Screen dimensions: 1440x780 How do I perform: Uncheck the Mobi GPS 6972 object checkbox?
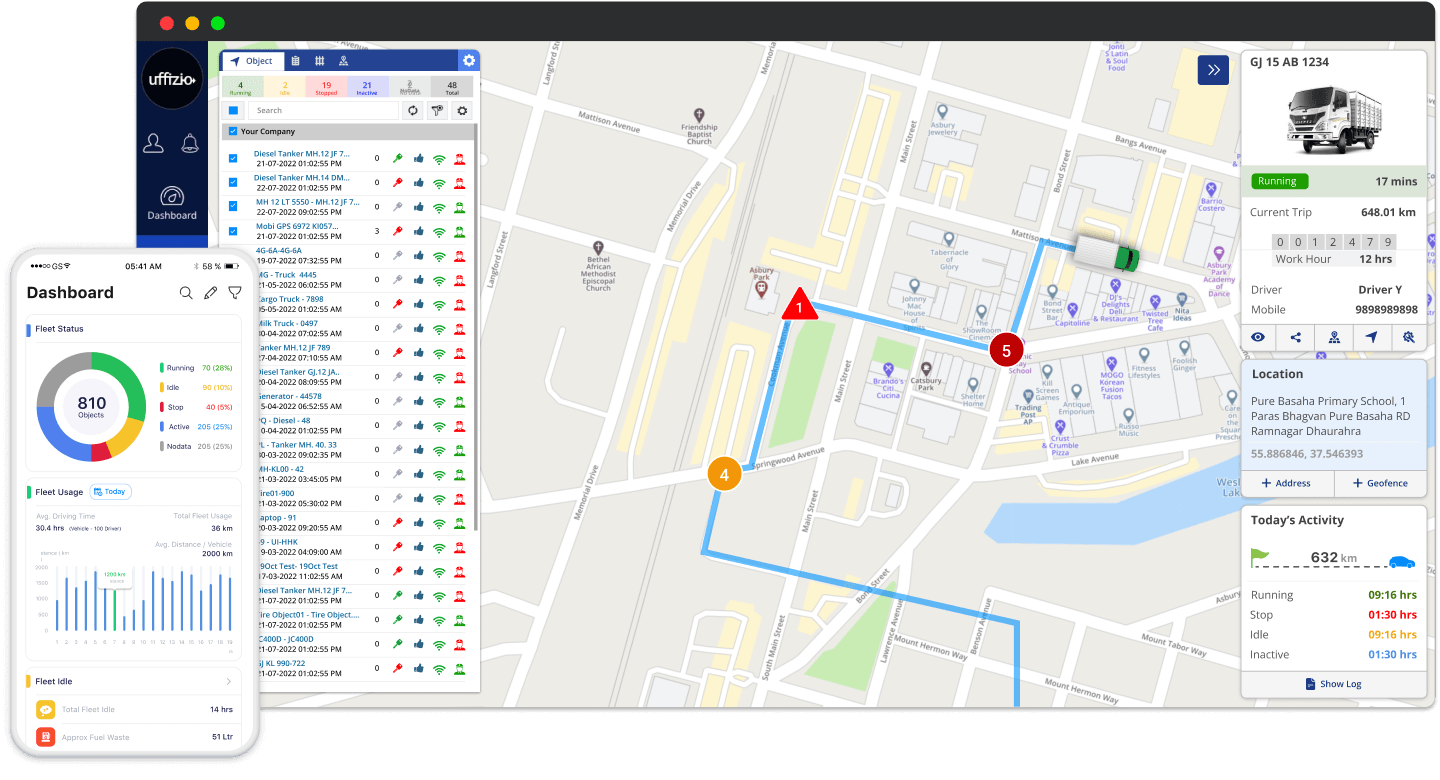tap(233, 231)
